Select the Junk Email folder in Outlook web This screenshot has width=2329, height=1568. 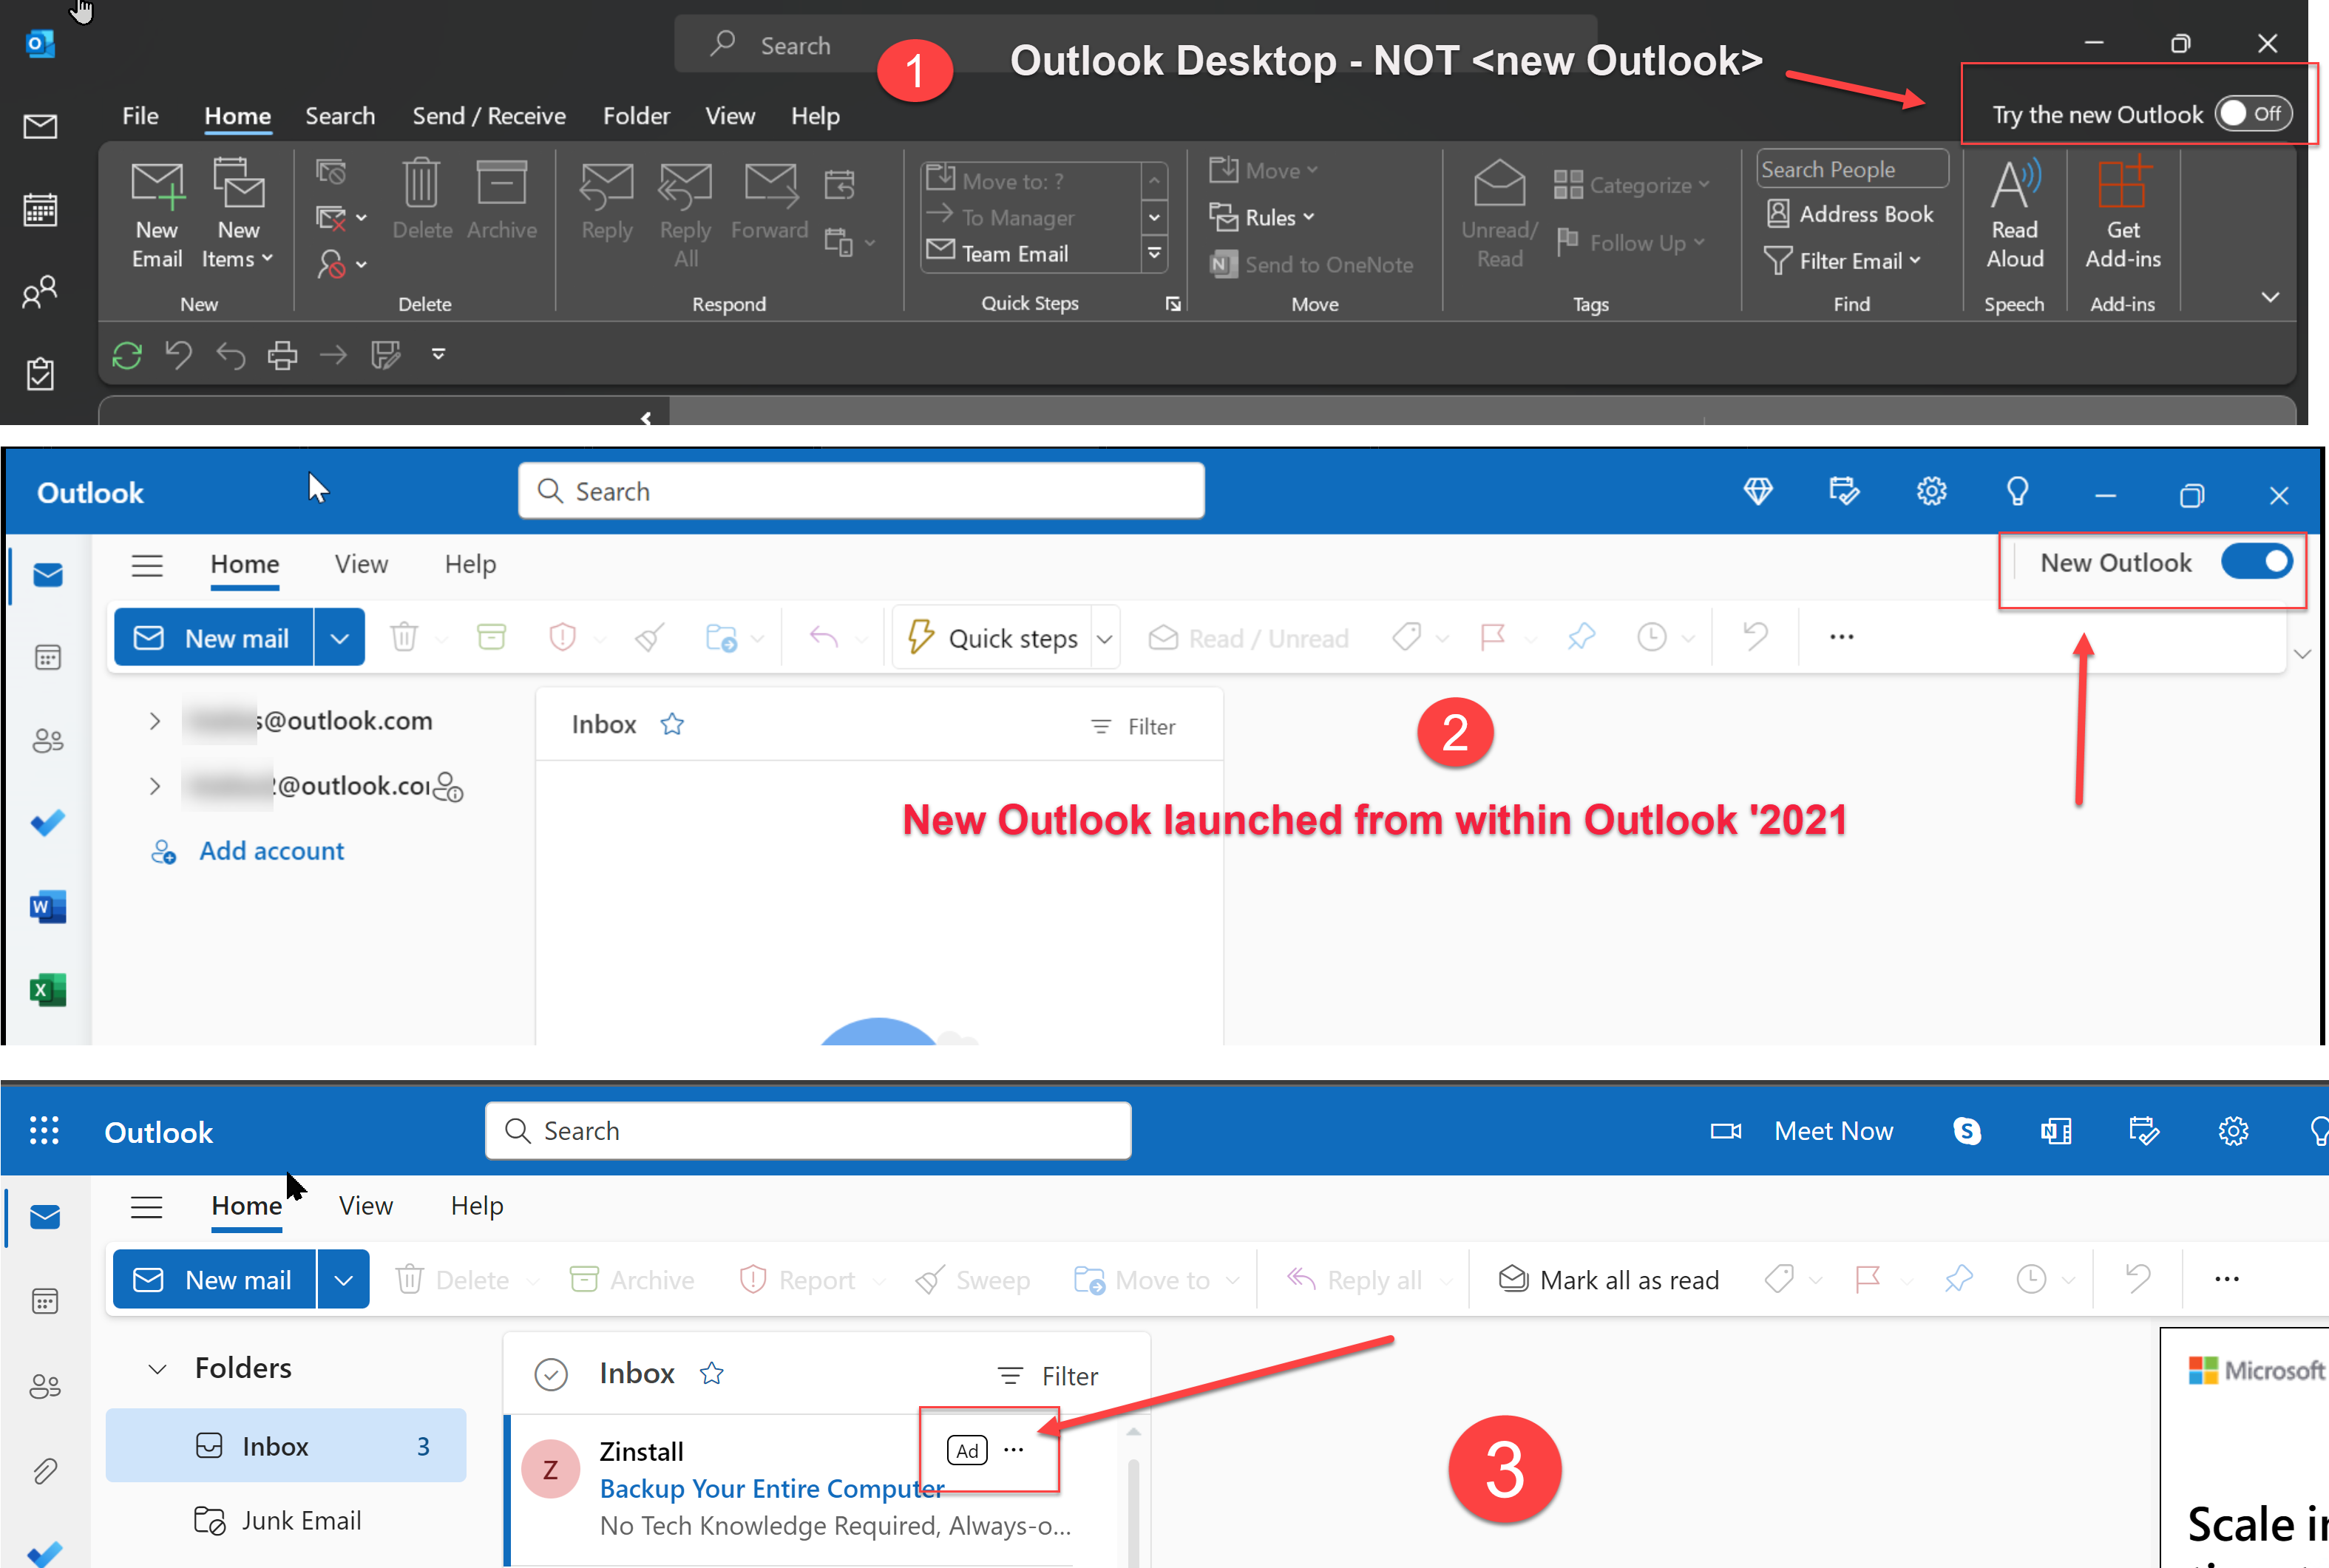click(285, 1521)
